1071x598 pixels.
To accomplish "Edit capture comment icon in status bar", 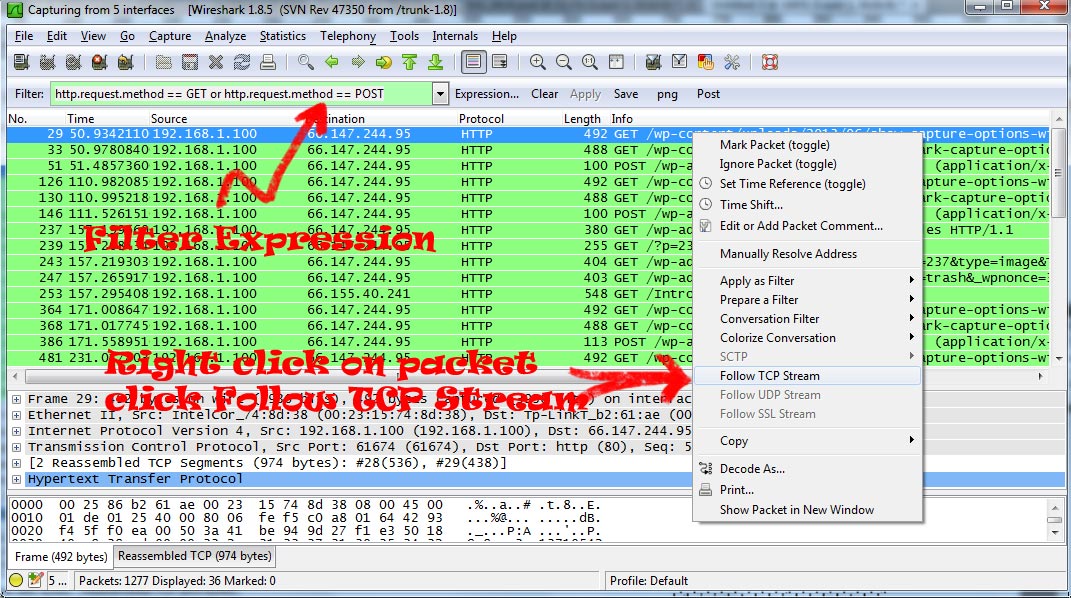I will pyautogui.click(x=36, y=581).
